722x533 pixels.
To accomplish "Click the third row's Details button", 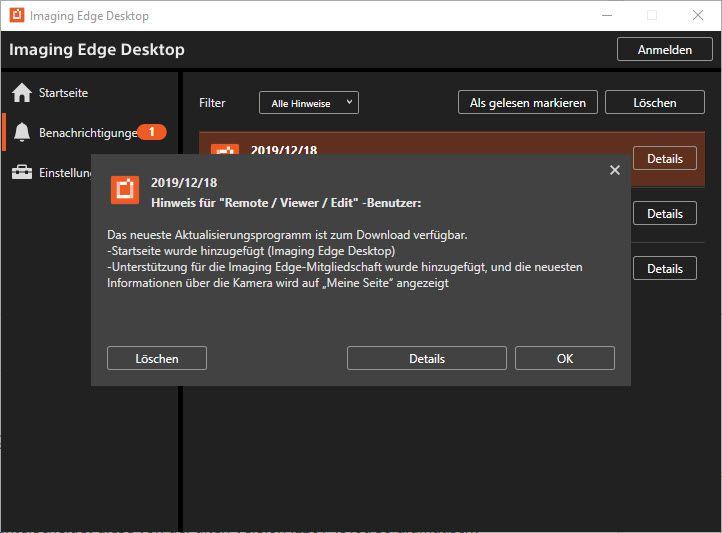I will pyautogui.click(x=664, y=268).
